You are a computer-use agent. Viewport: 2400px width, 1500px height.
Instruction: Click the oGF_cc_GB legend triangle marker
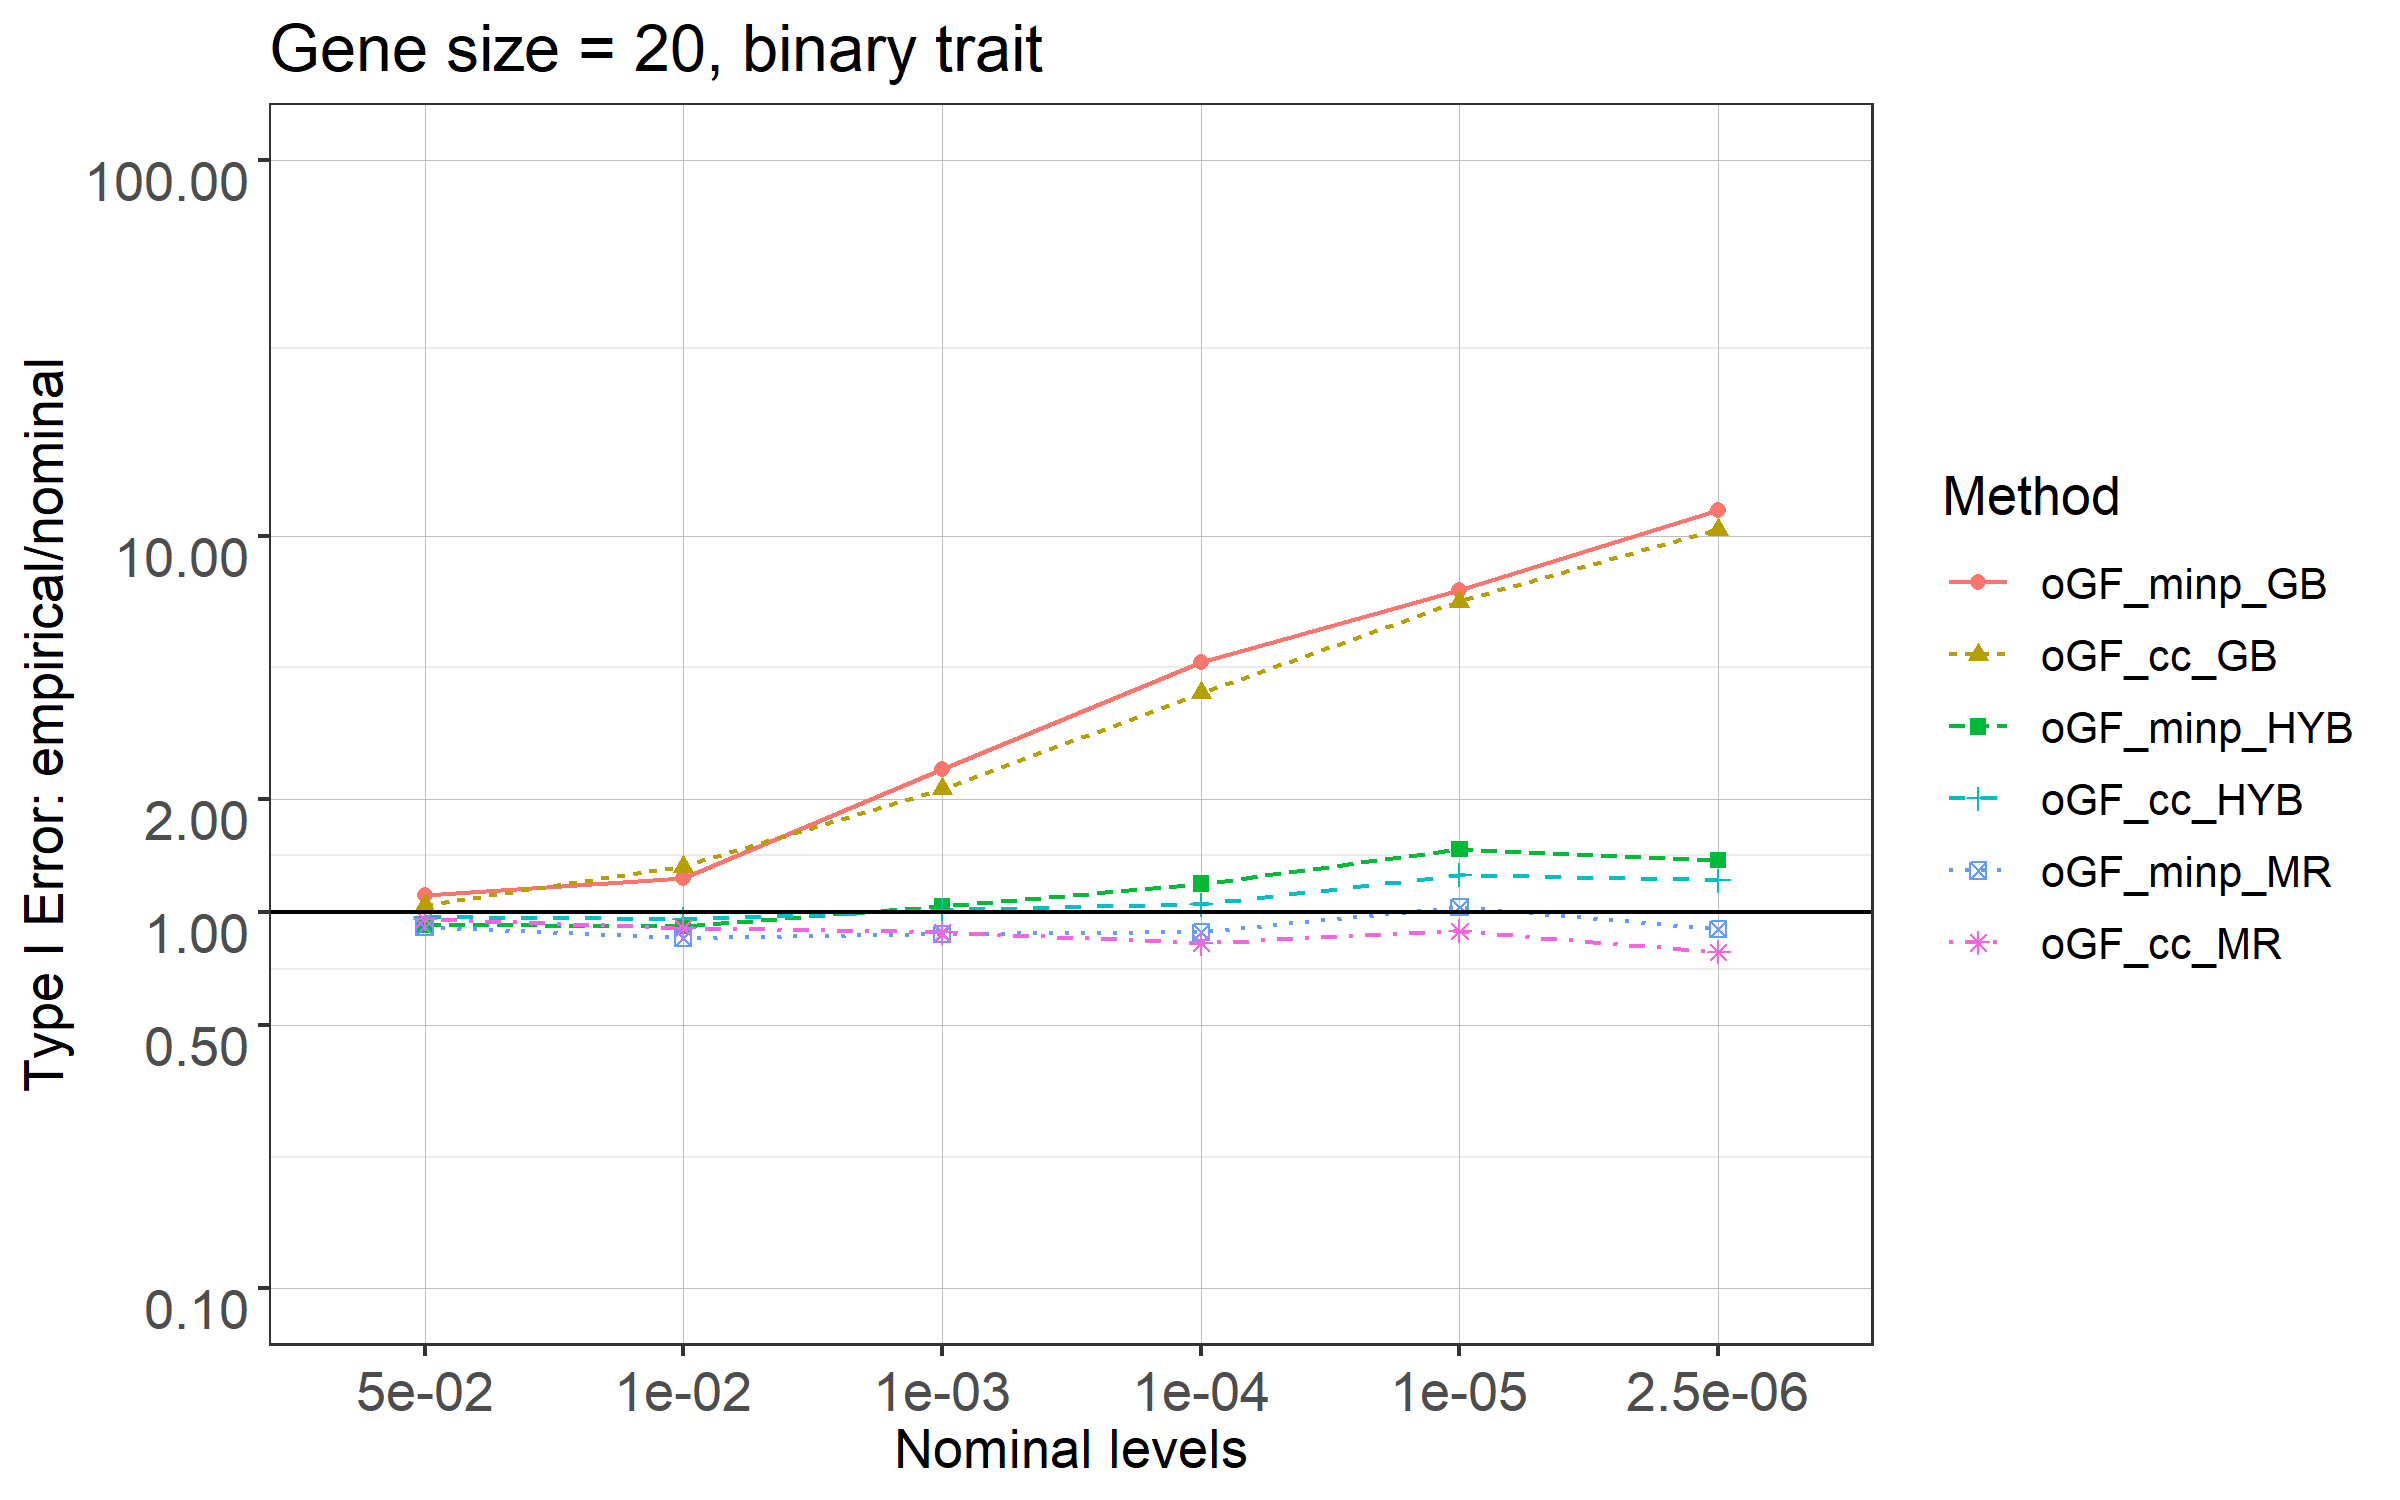tap(1977, 654)
